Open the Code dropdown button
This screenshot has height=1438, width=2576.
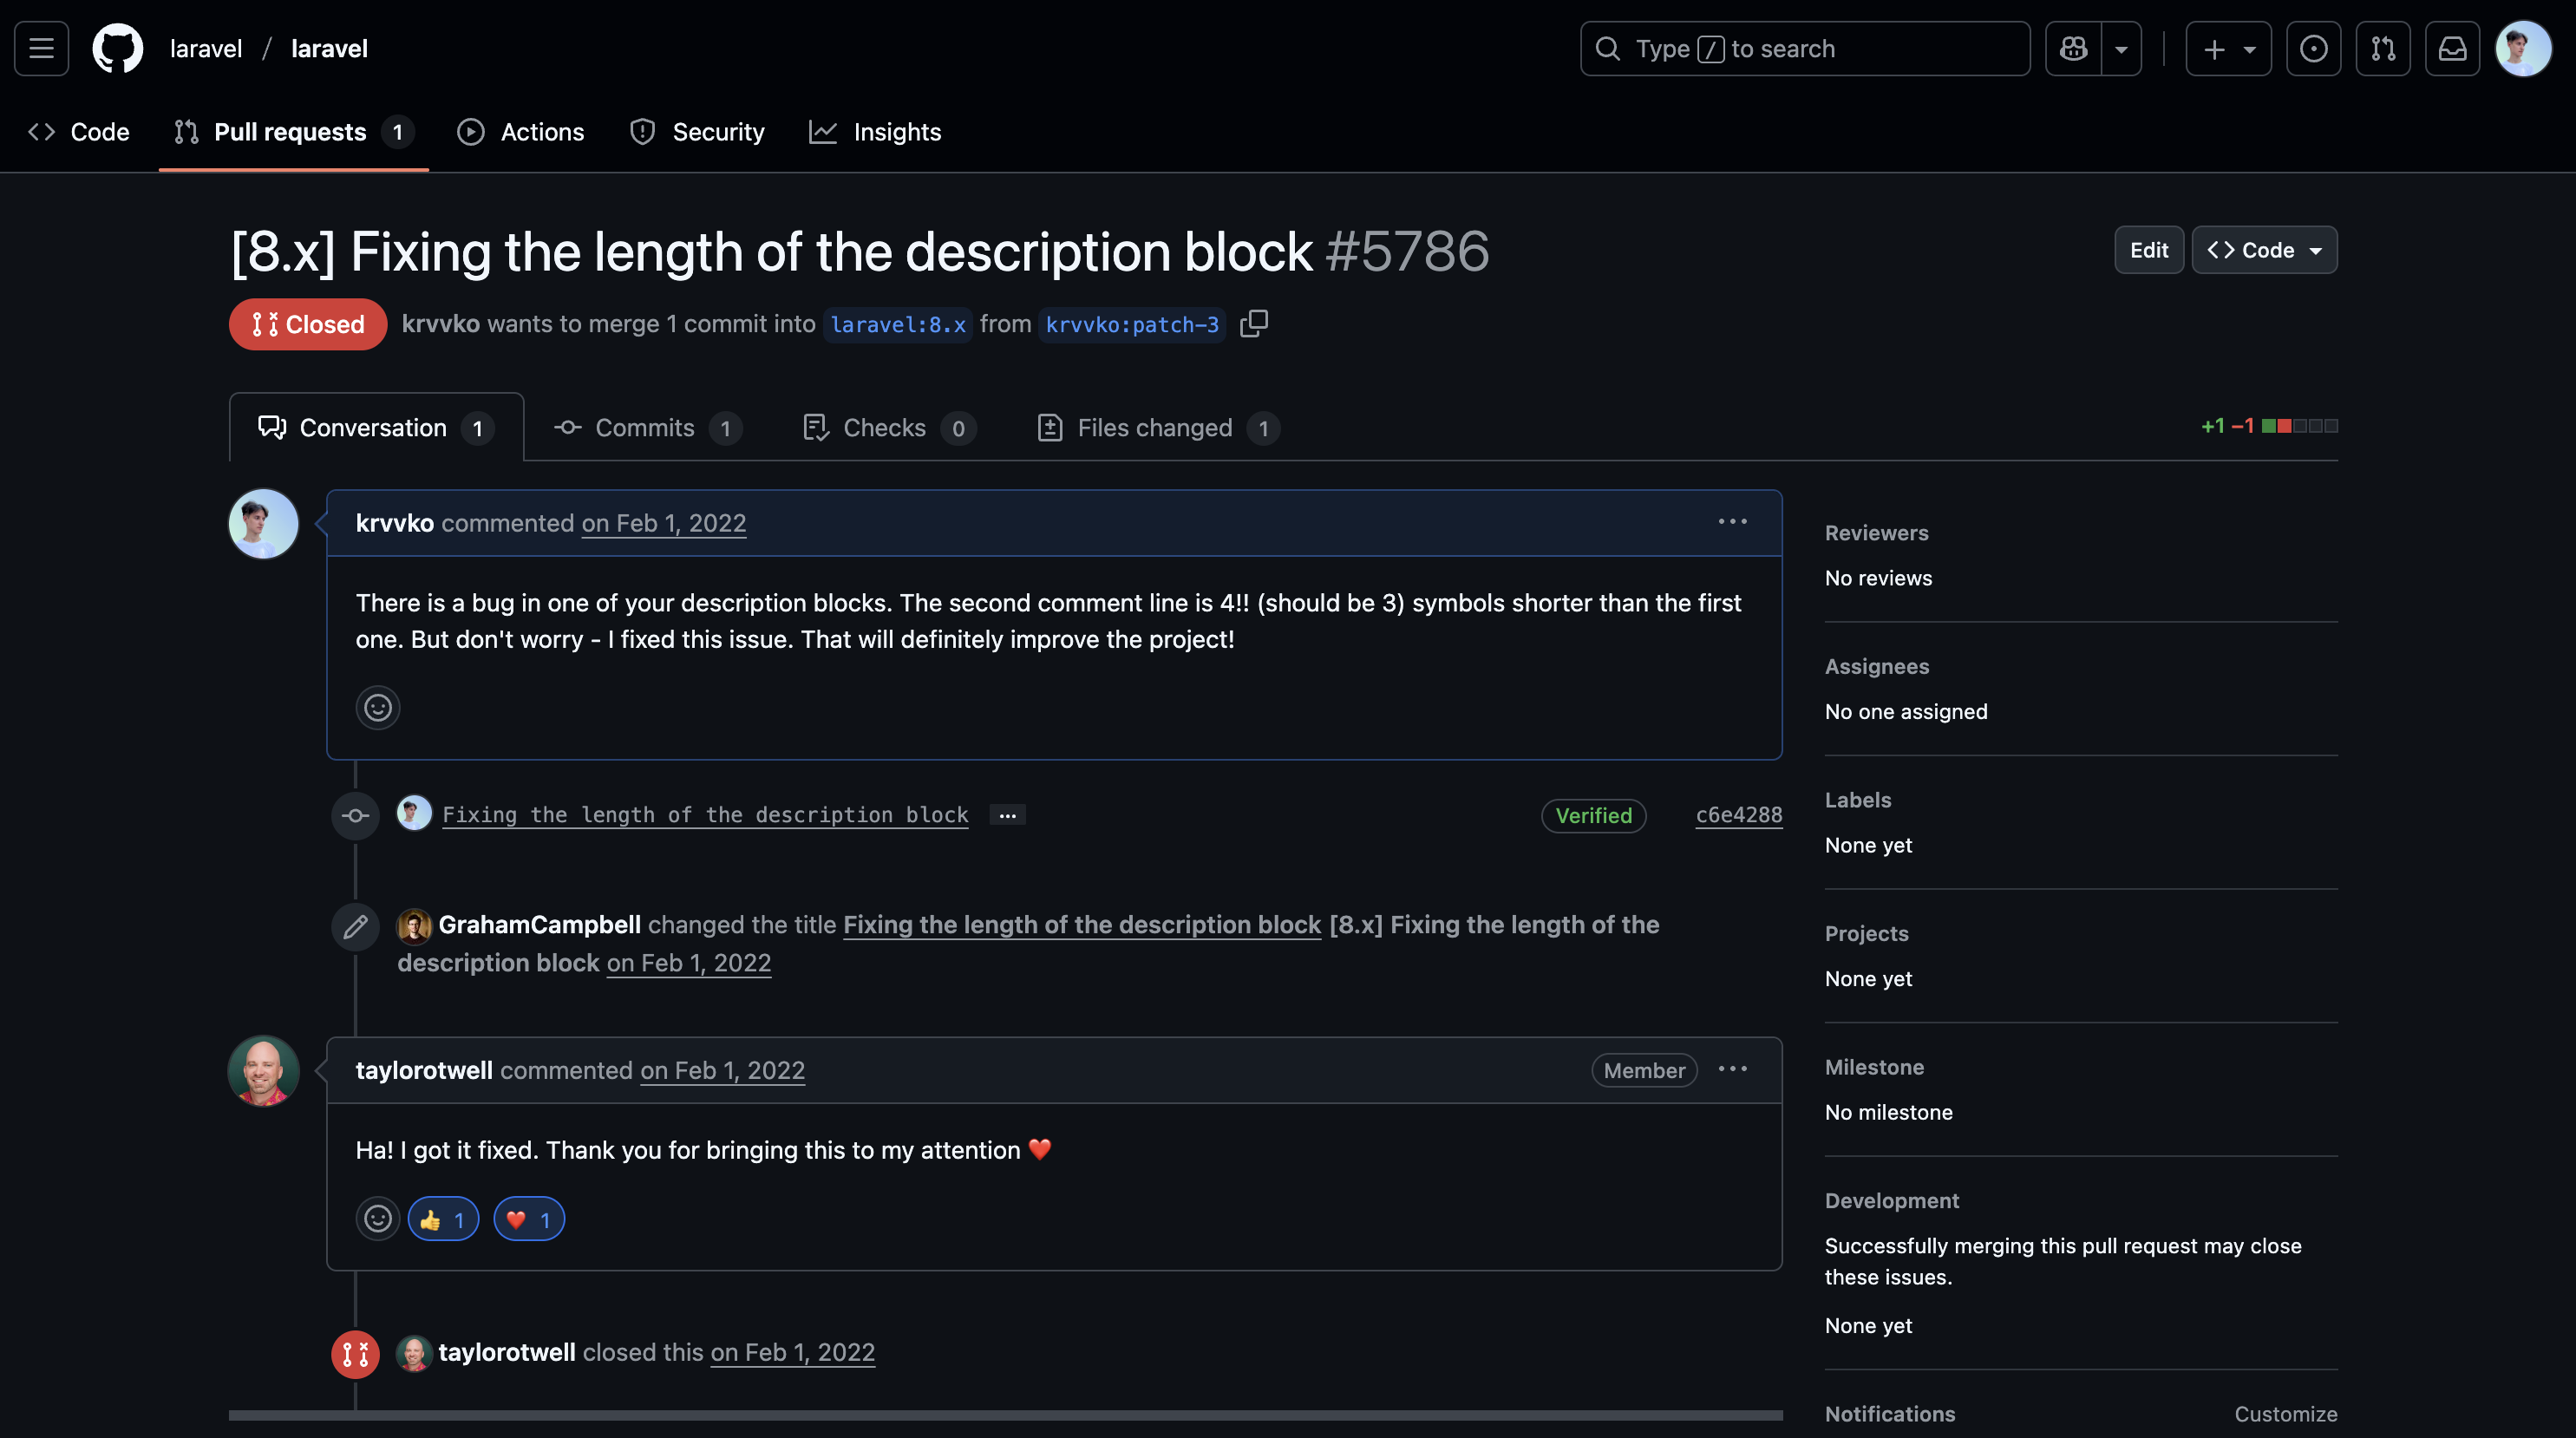point(2264,250)
